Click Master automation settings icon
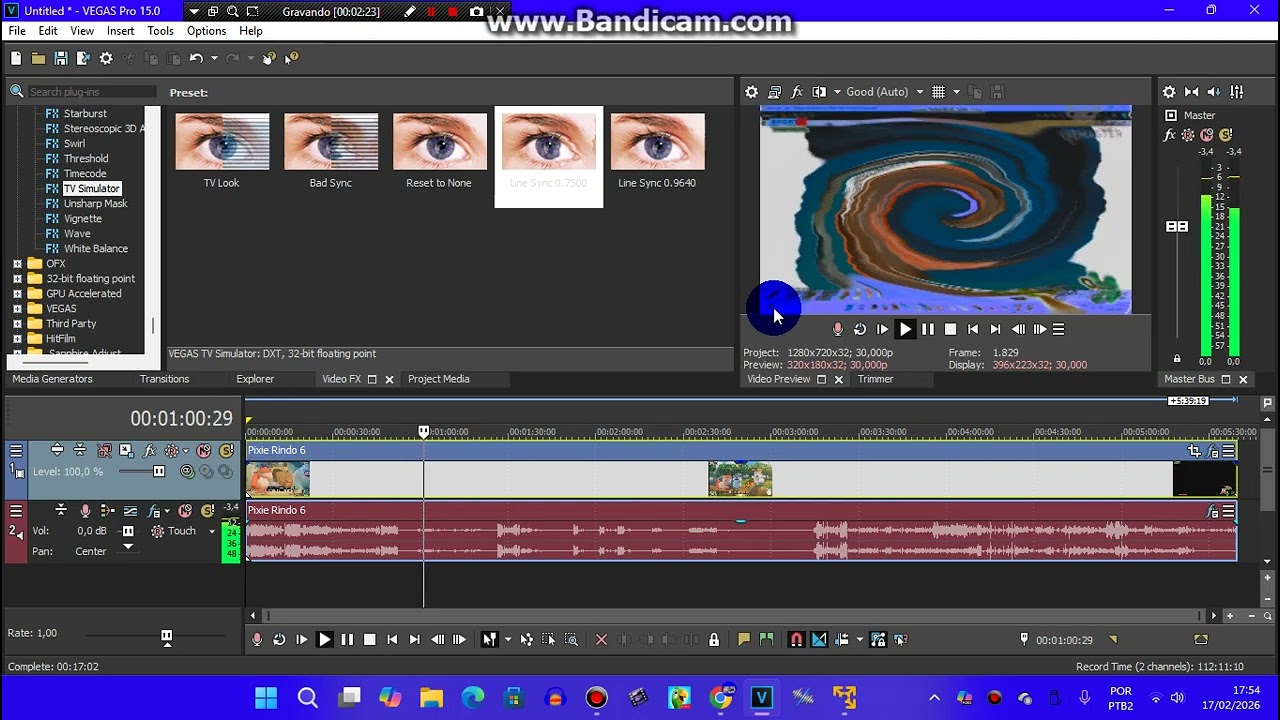The image size is (1280, 720). tap(1188, 135)
